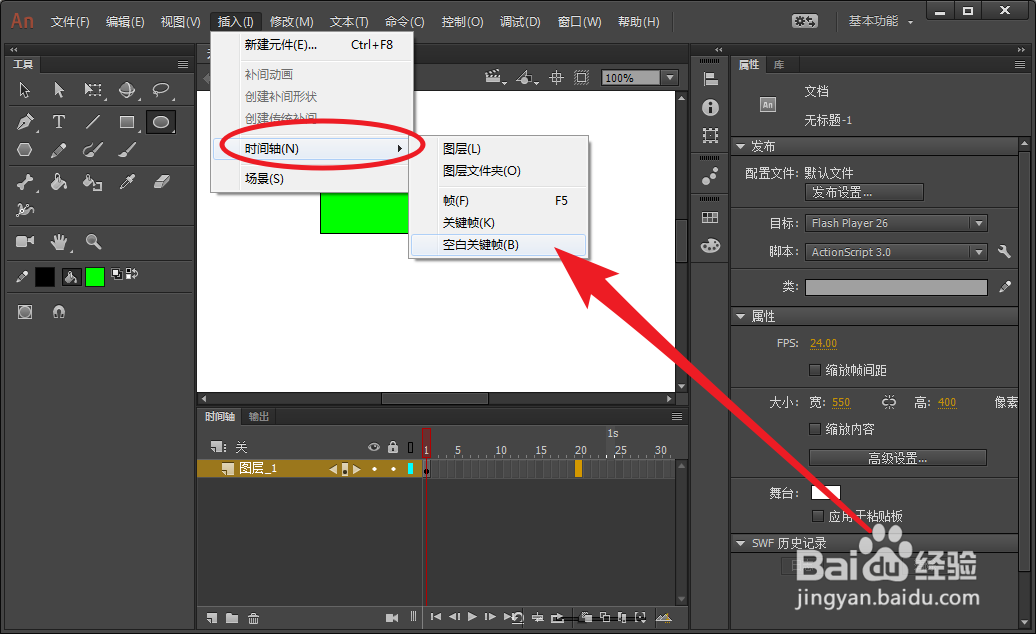Select the Hand tool
The image size is (1036, 634).
pos(58,242)
